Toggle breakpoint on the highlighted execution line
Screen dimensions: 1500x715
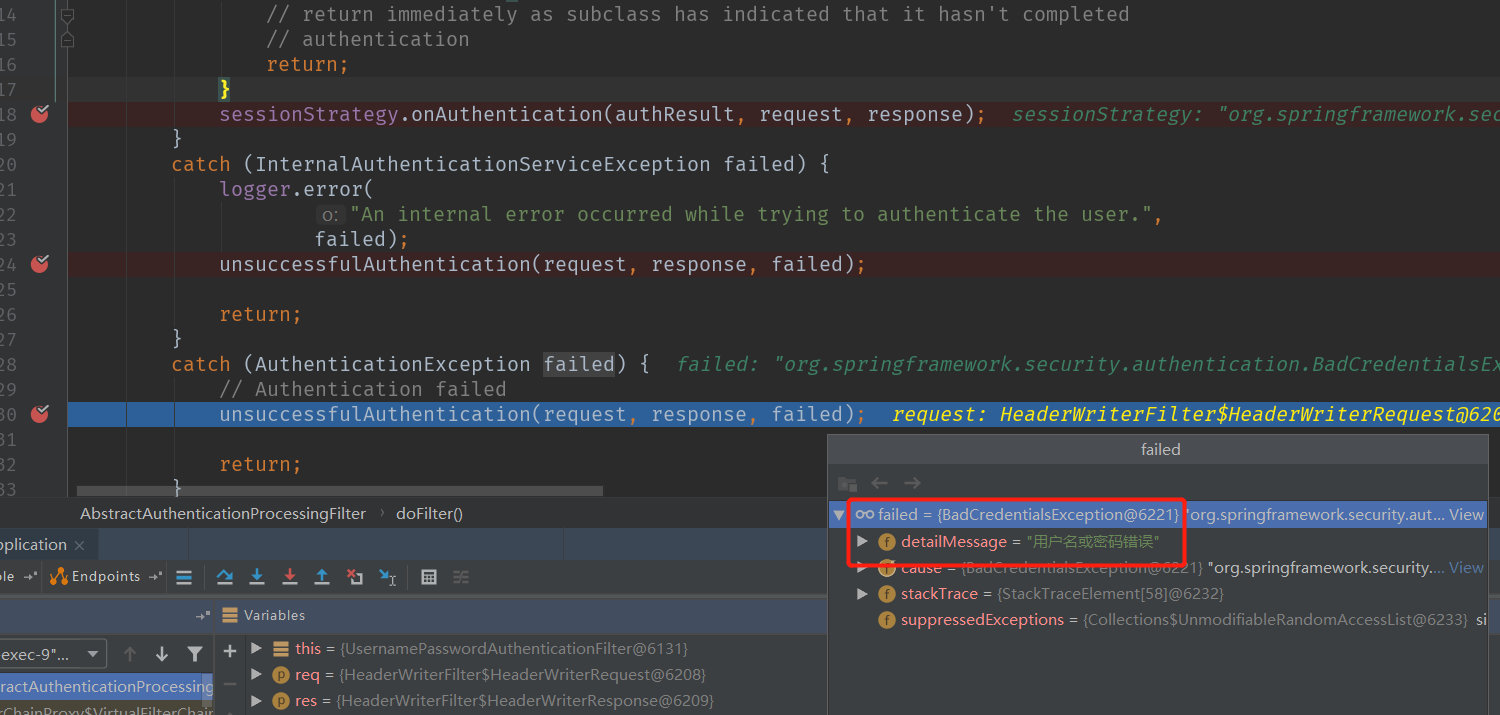pos(40,414)
